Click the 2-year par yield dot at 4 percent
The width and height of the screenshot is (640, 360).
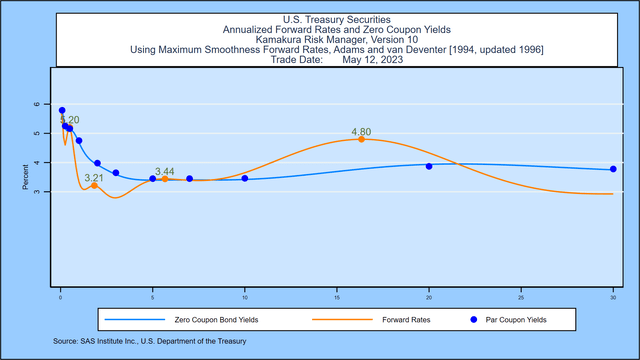pos(97,163)
